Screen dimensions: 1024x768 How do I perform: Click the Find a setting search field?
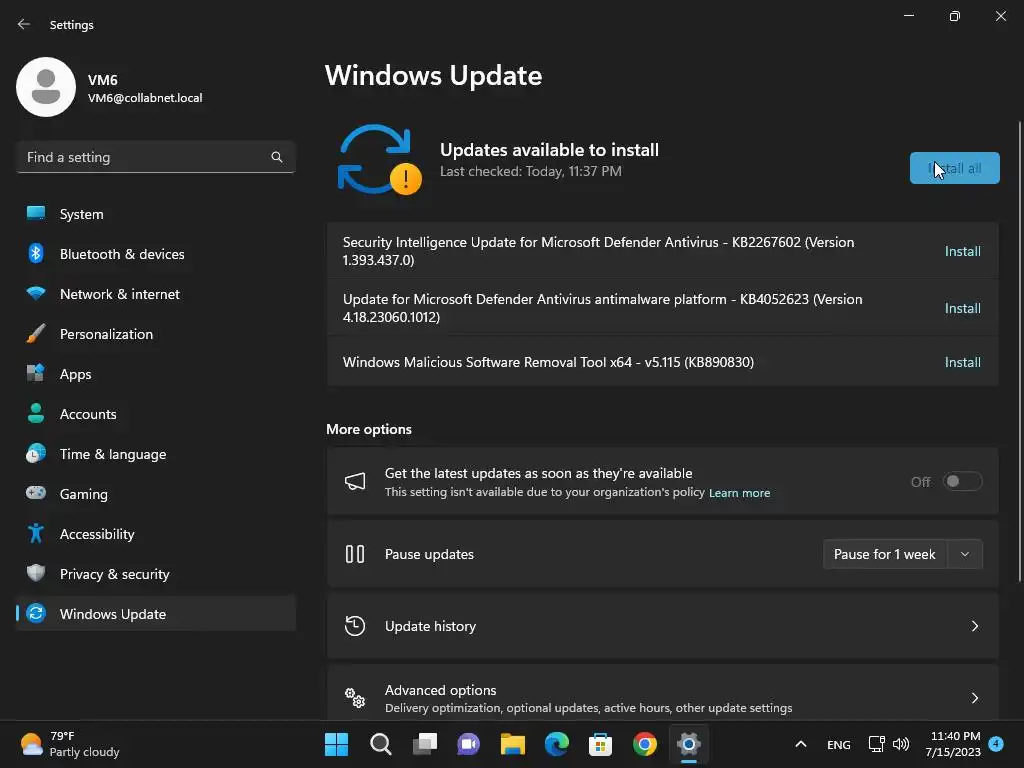coord(155,157)
